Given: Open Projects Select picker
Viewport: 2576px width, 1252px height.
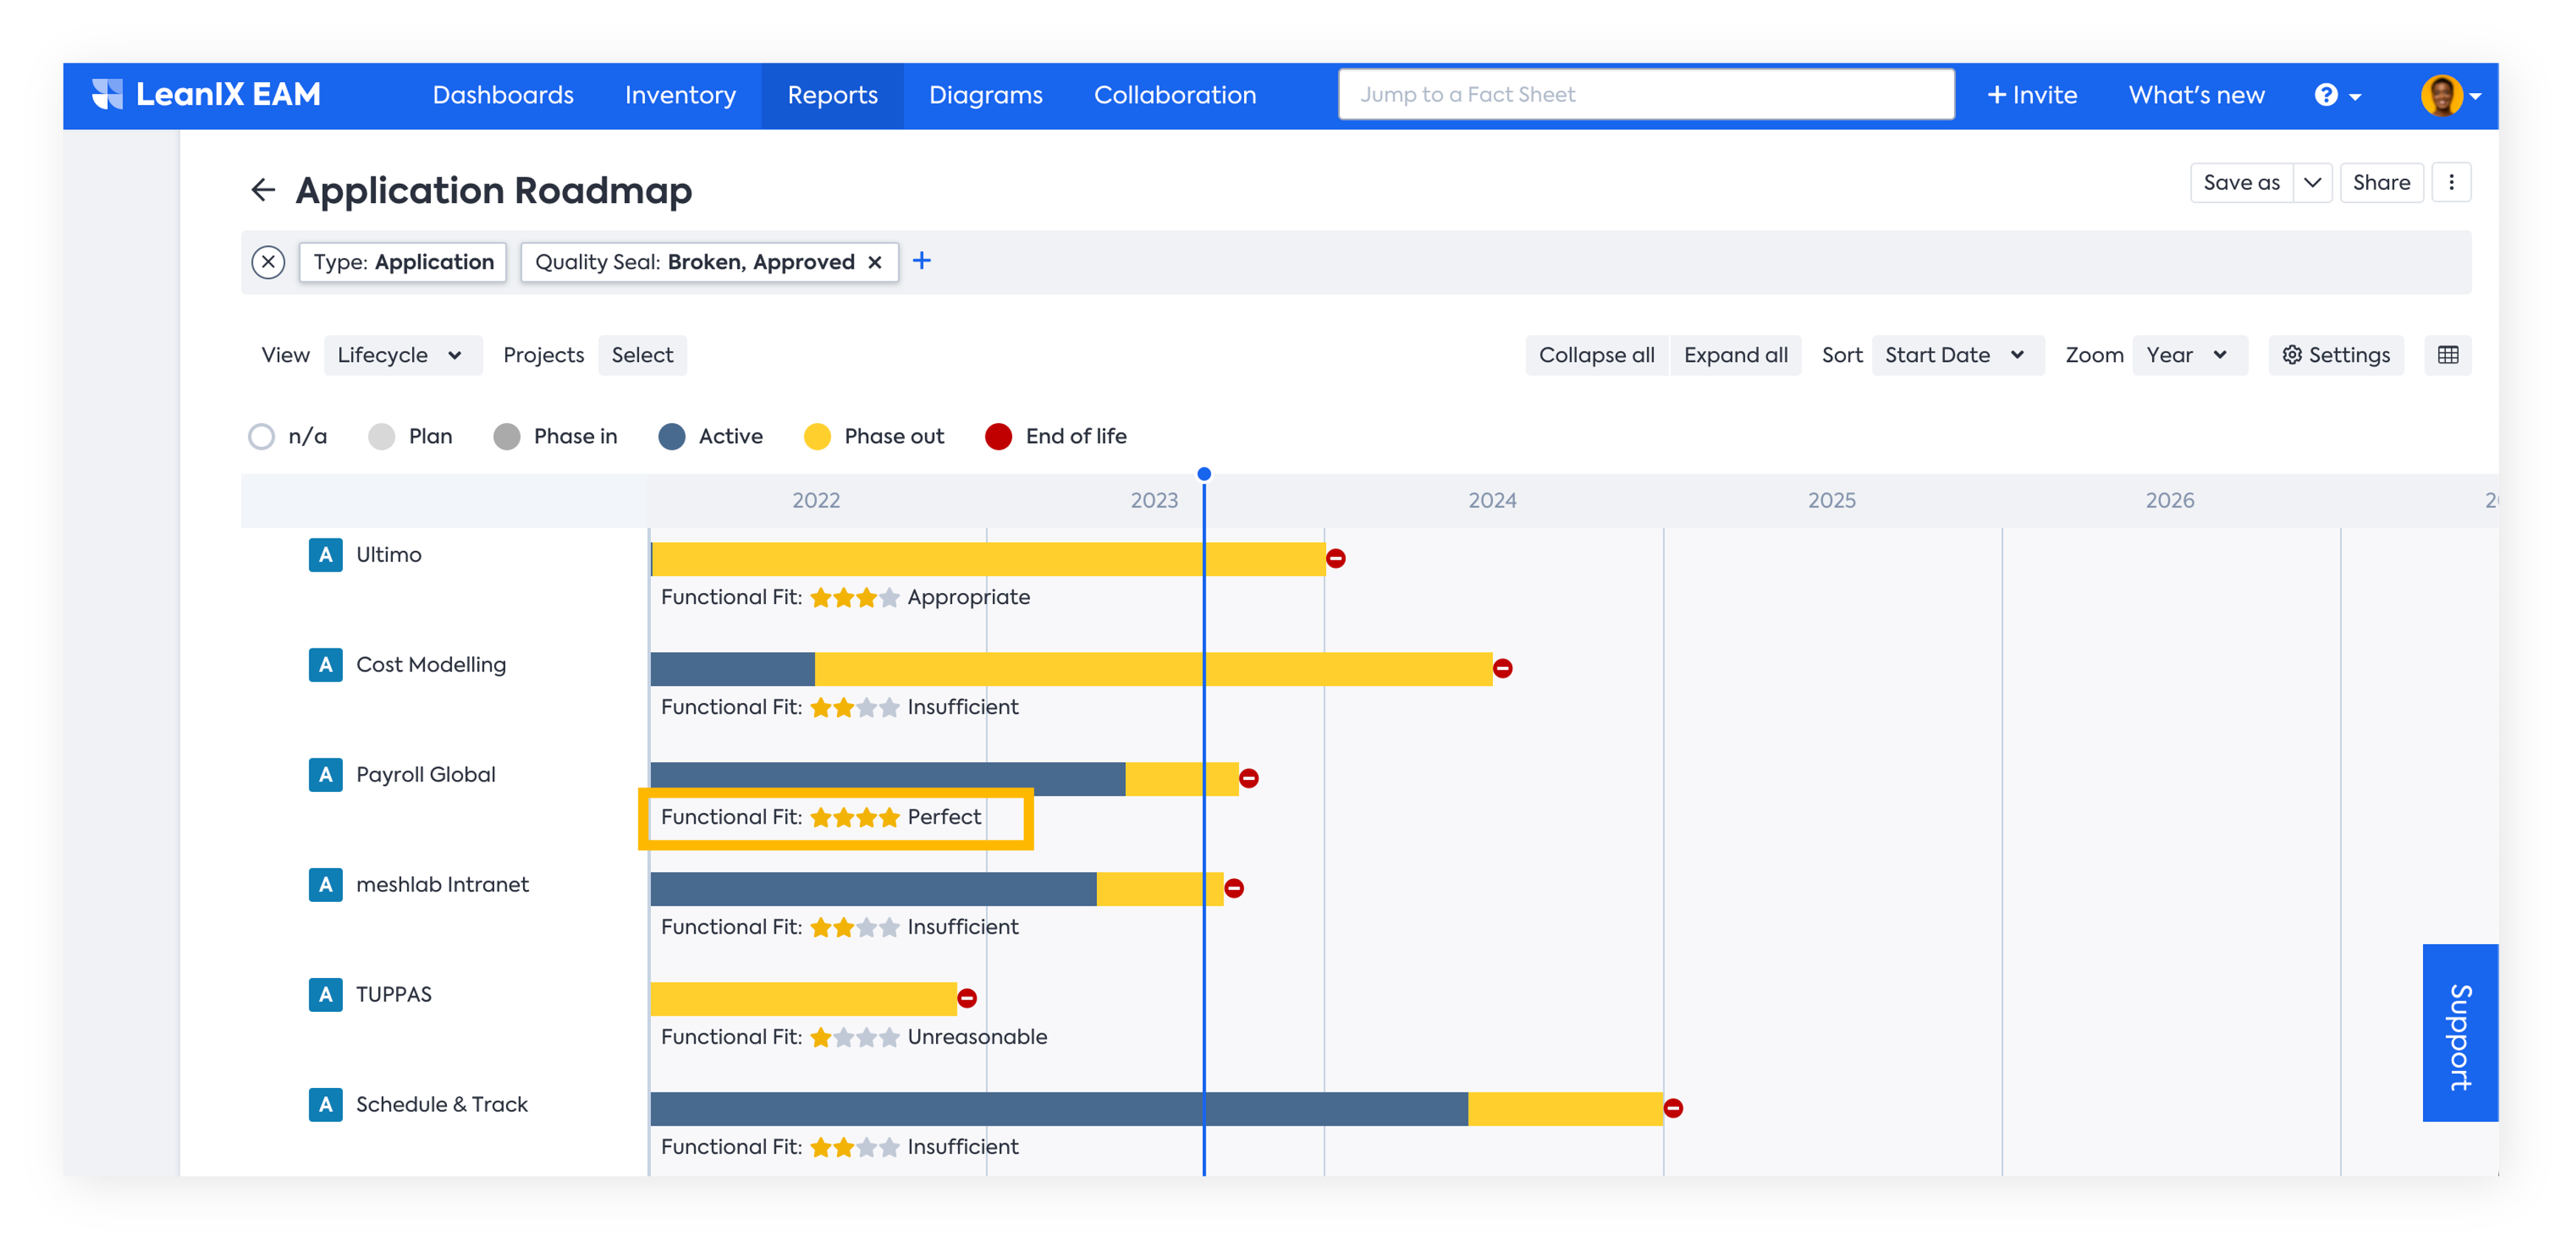Looking at the screenshot, I should (x=642, y=355).
